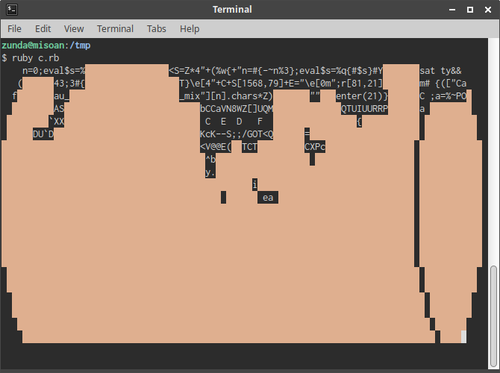
Task: Open the Terminal menu
Action: click(115, 29)
